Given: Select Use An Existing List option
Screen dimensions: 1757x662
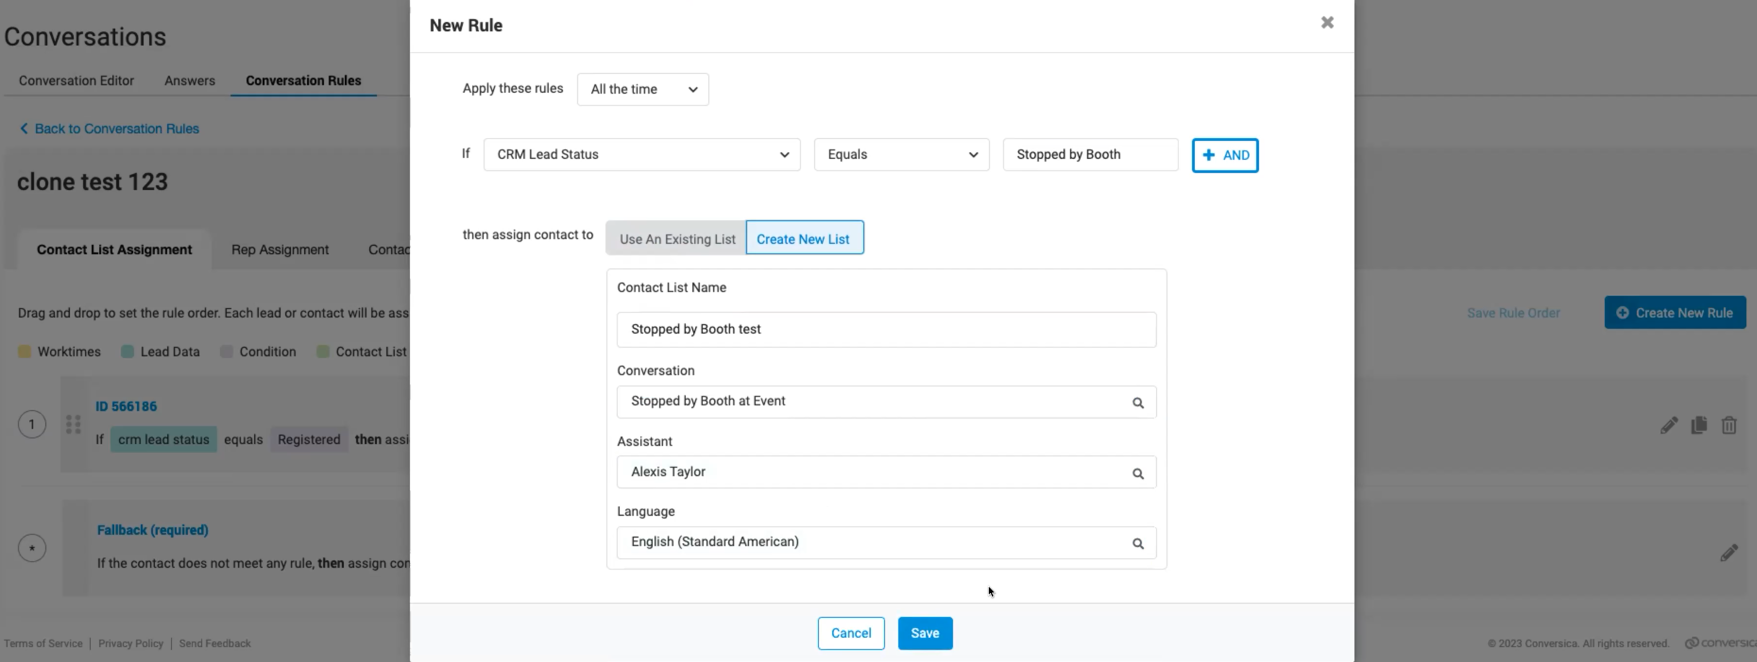Looking at the screenshot, I should point(677,239).
